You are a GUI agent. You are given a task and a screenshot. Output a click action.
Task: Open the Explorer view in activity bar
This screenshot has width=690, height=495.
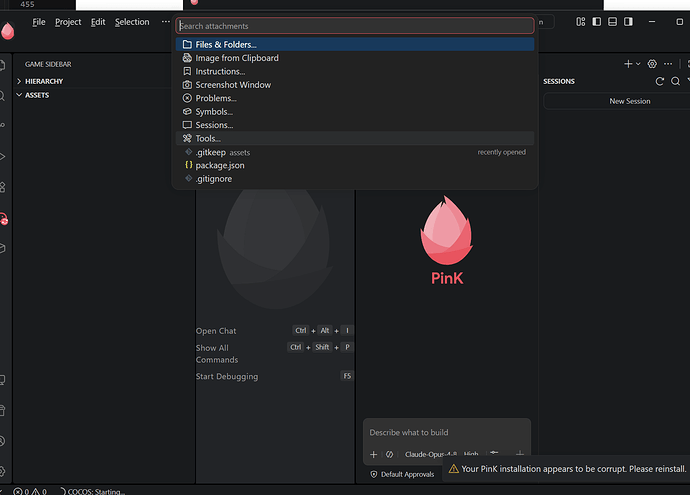coord(2,66)
